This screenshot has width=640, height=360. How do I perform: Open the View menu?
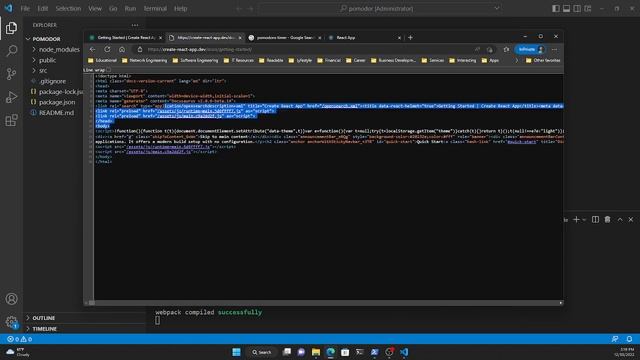95,8
